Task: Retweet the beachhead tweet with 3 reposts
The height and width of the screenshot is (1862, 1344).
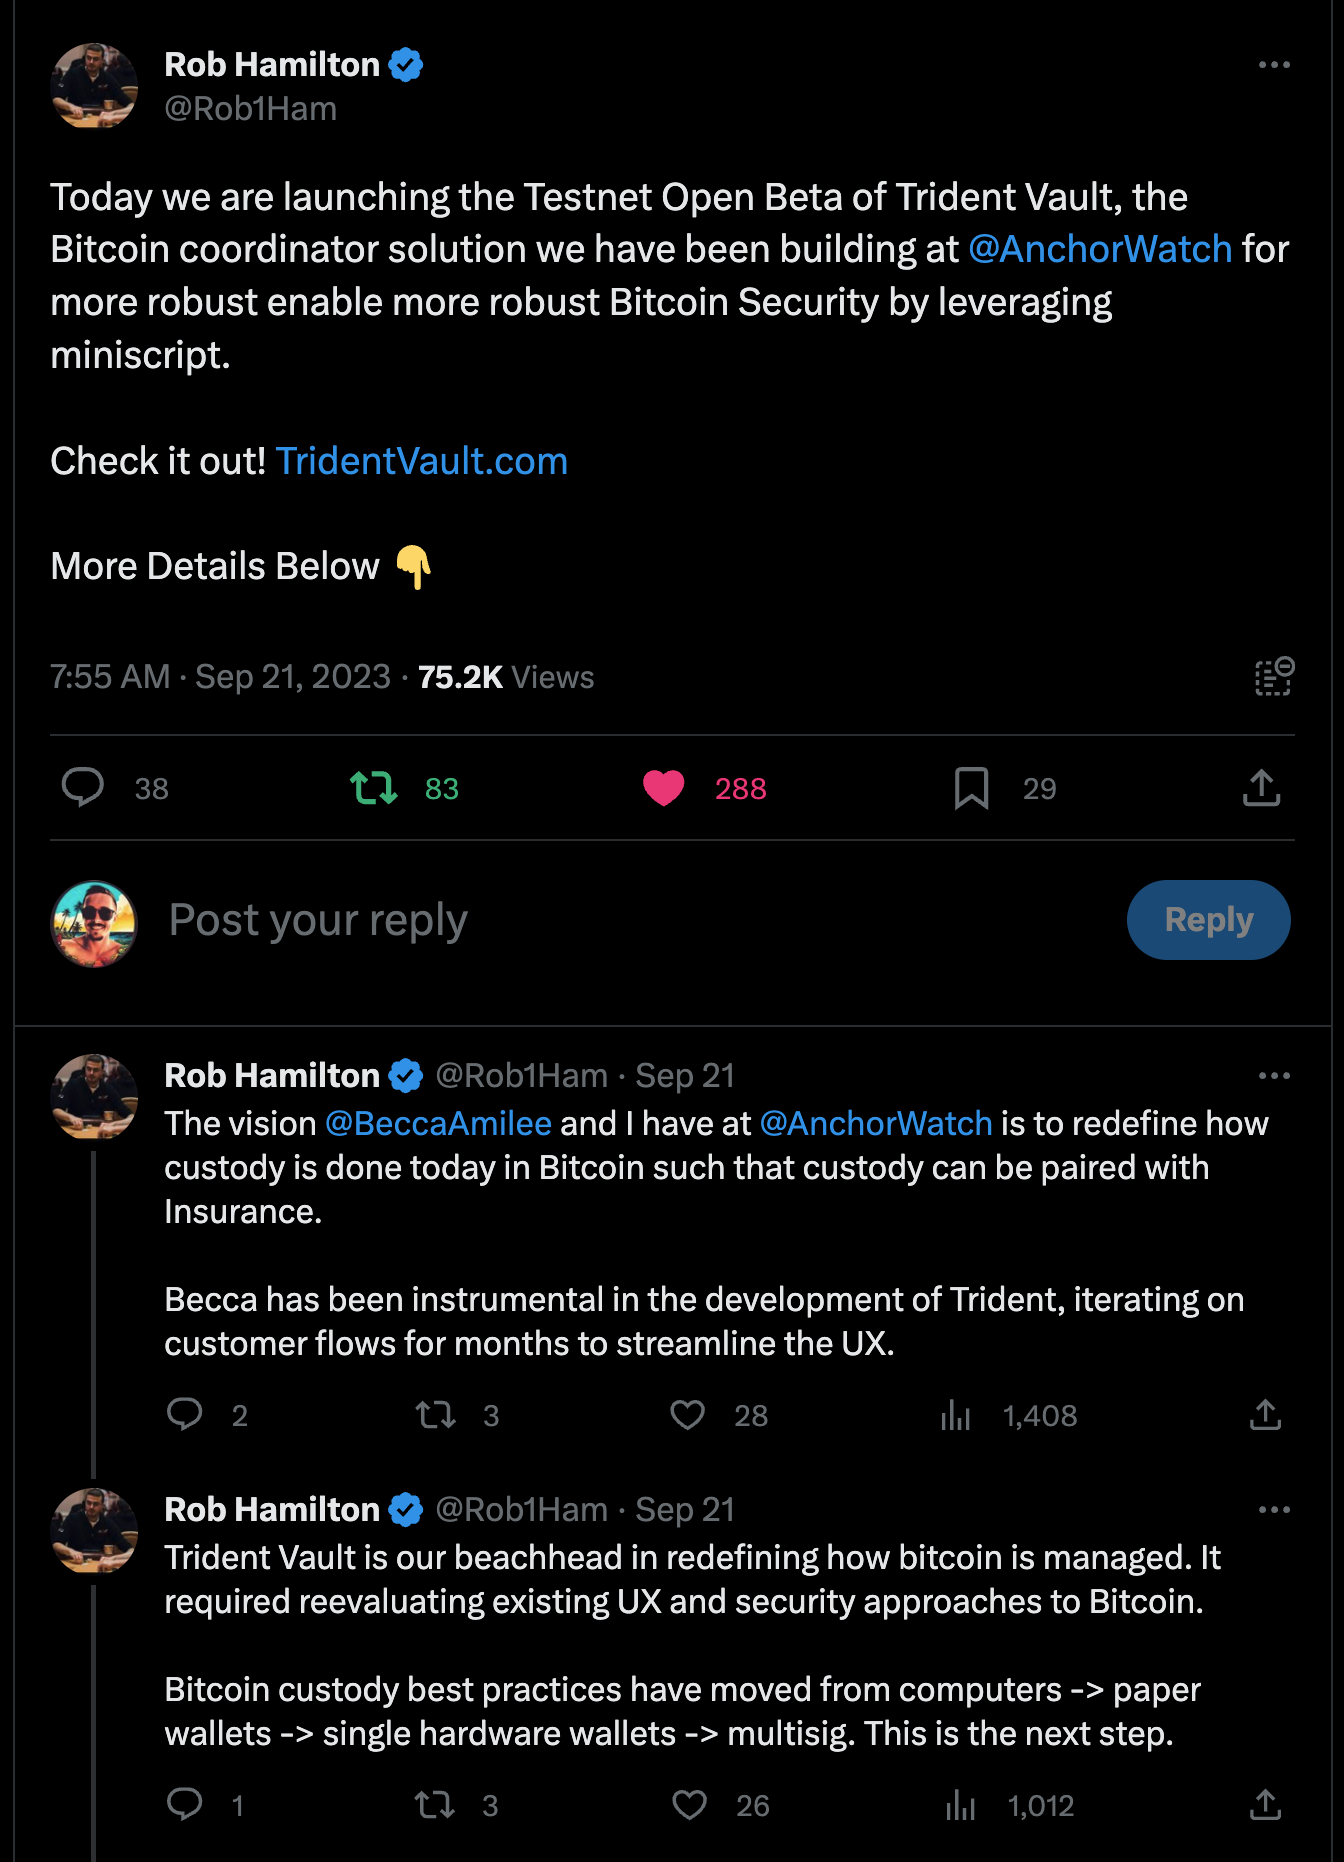Action: point(435,1805)
